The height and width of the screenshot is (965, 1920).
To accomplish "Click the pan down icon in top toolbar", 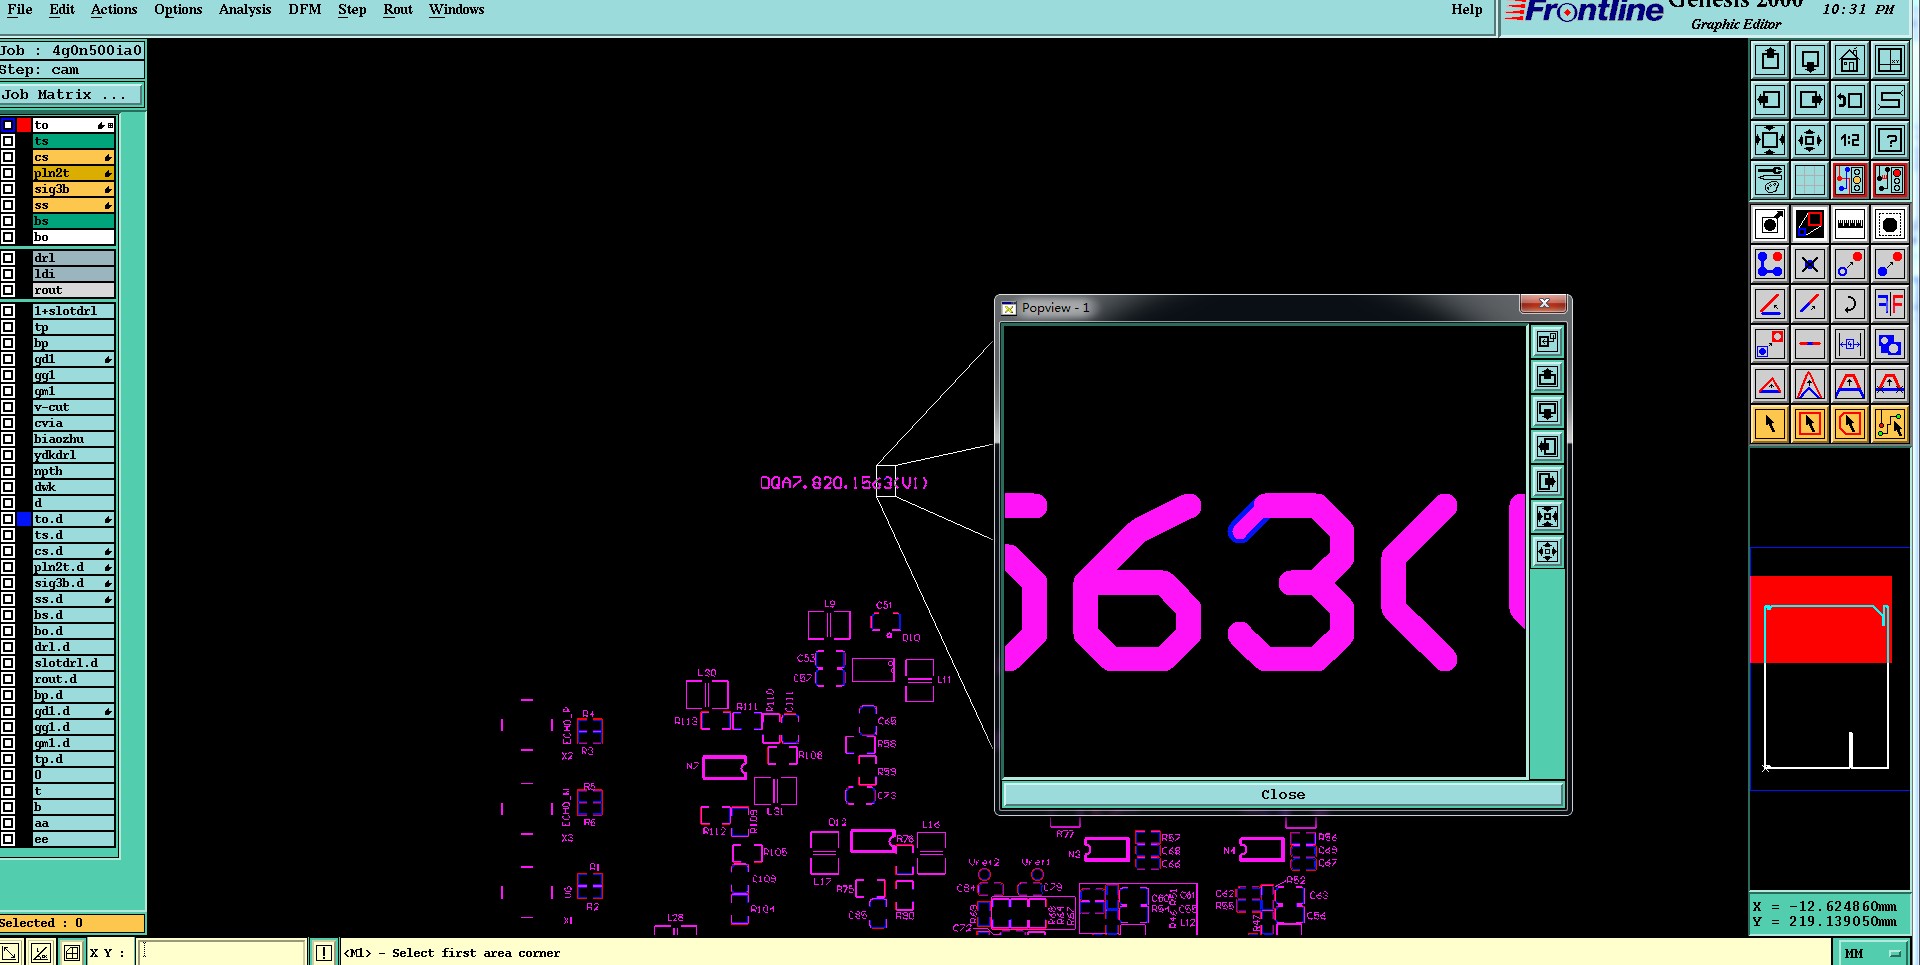I will [1810, 60].
